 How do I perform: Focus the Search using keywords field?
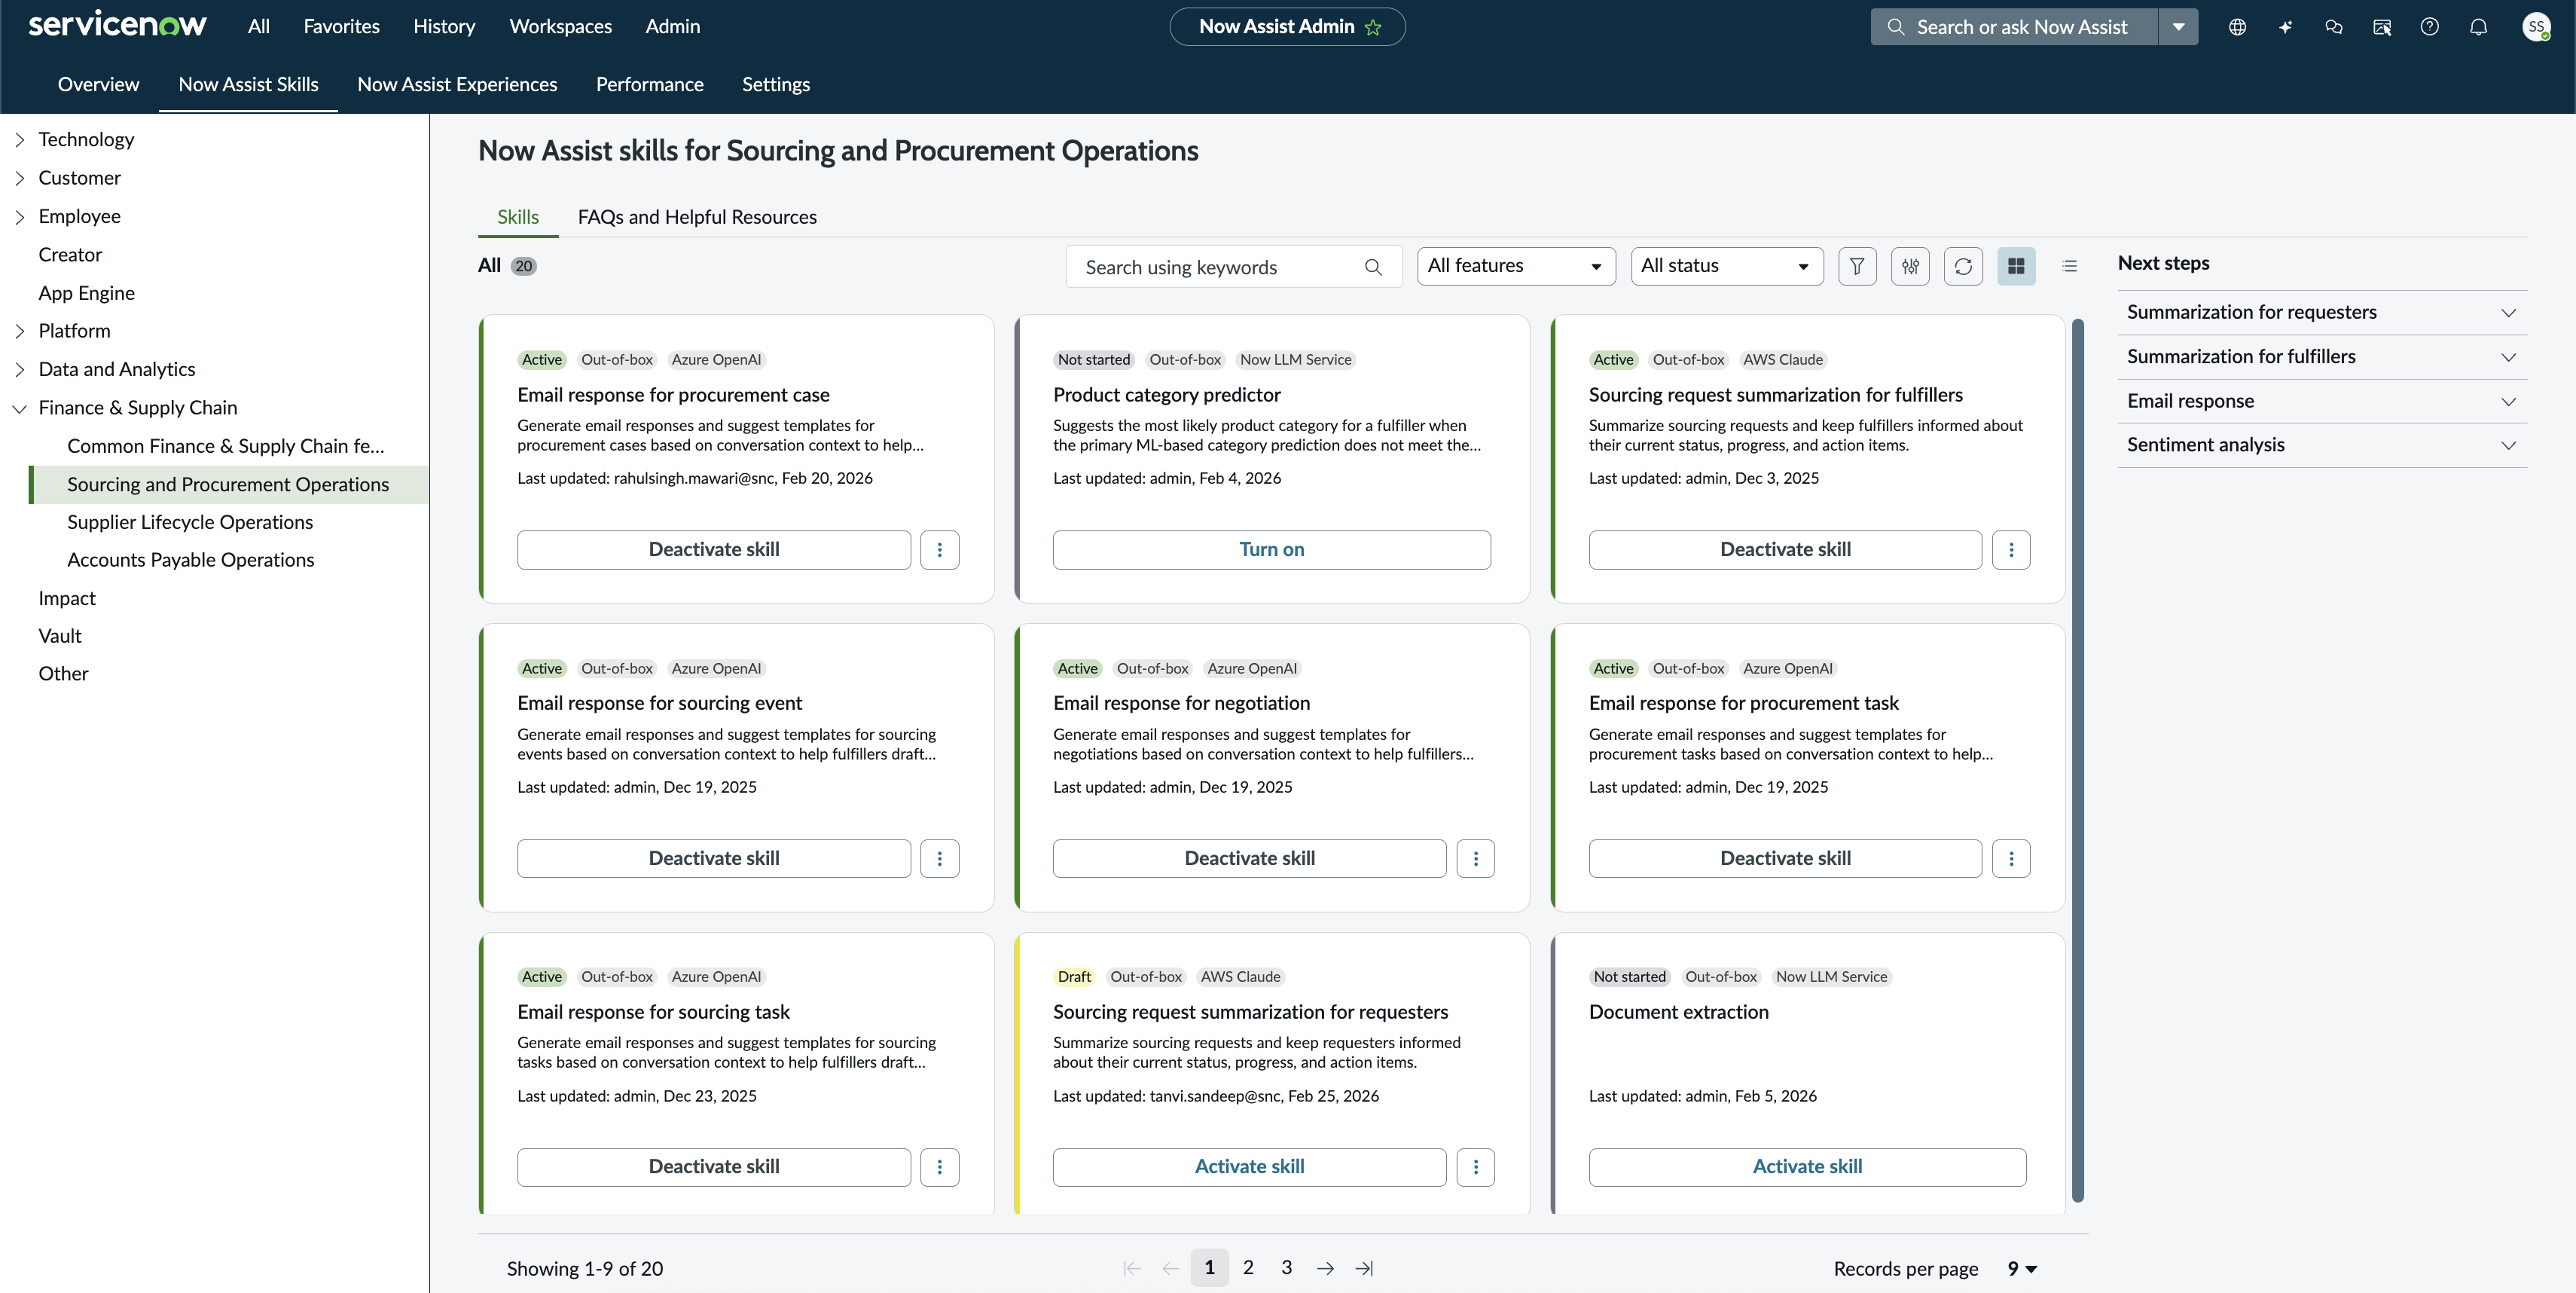(1234, 267)
